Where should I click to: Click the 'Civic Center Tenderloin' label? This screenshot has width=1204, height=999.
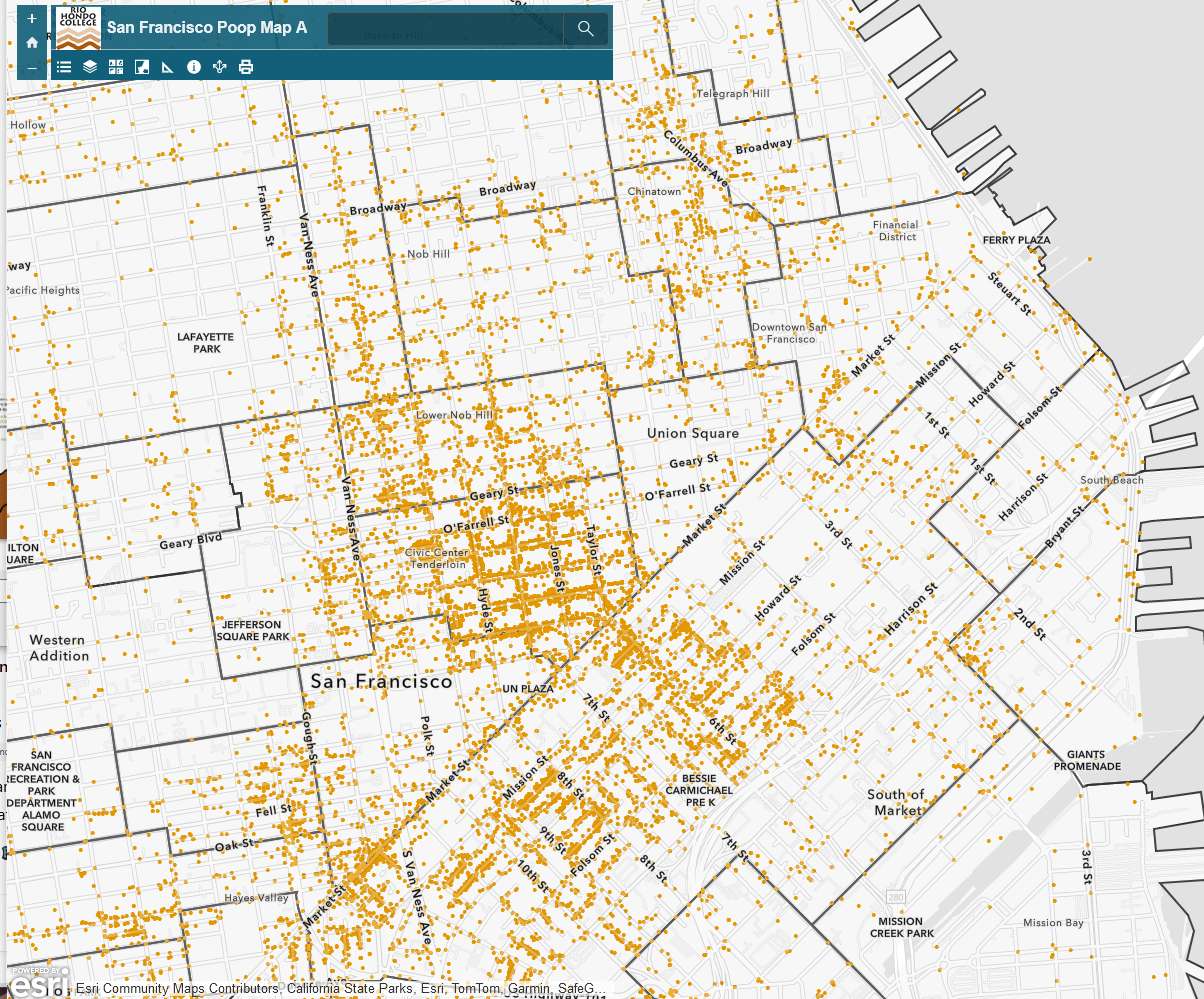point(436,558)
